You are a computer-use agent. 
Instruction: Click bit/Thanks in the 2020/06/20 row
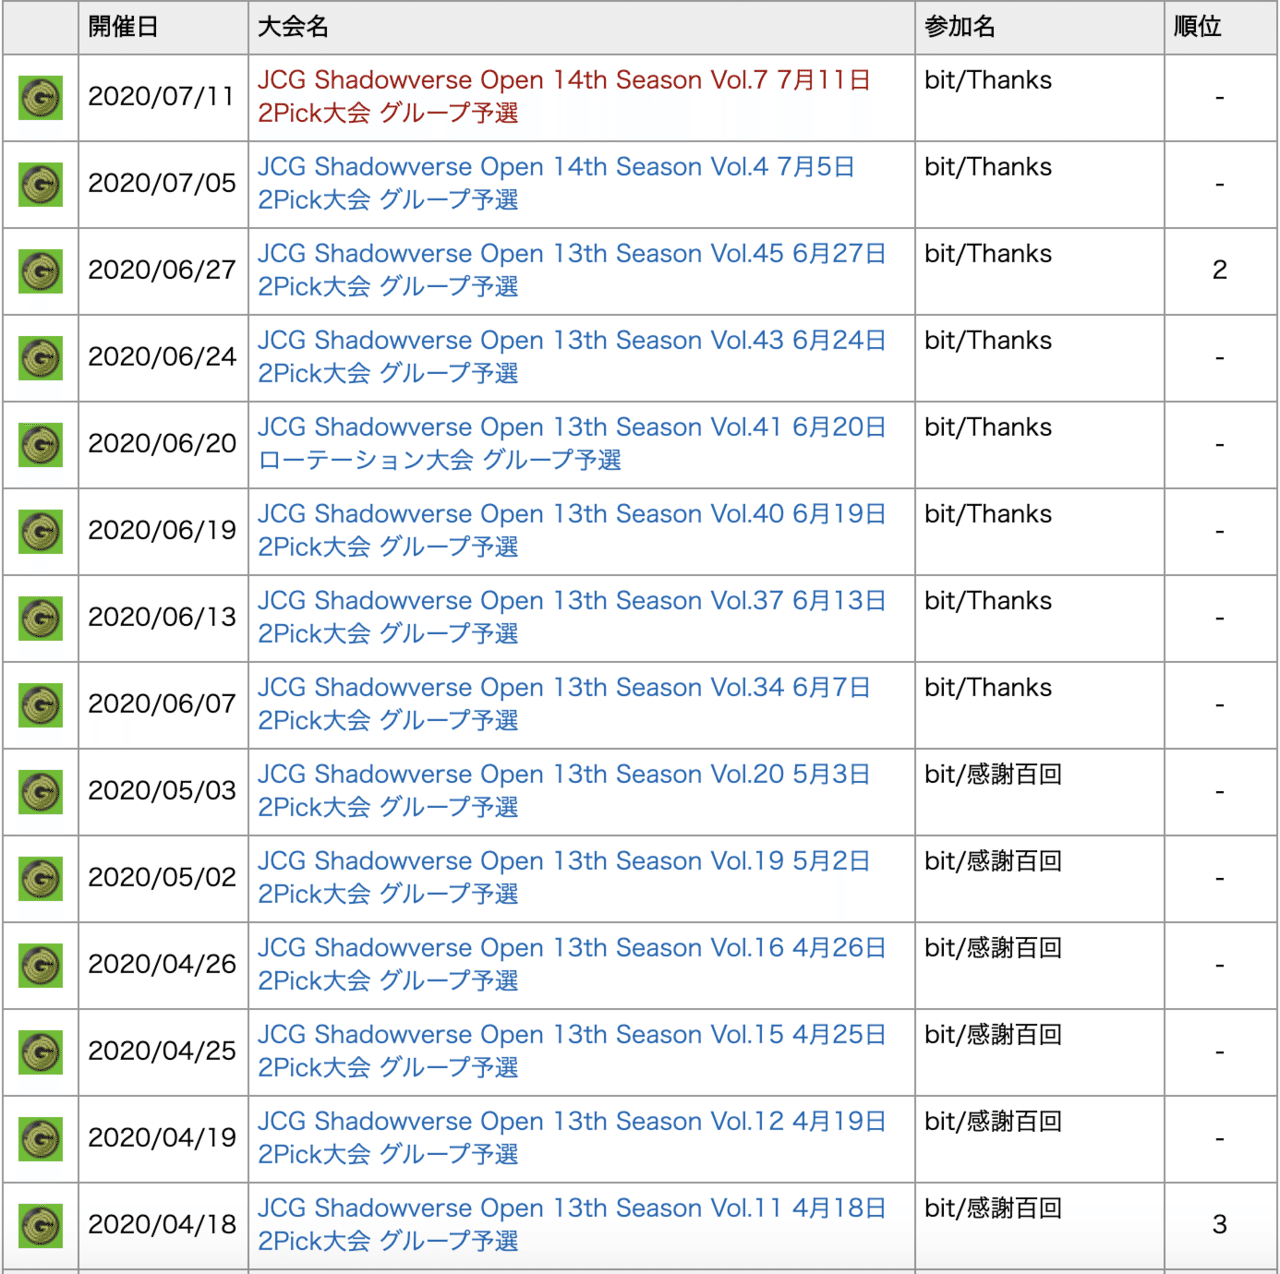coord(988,428)
